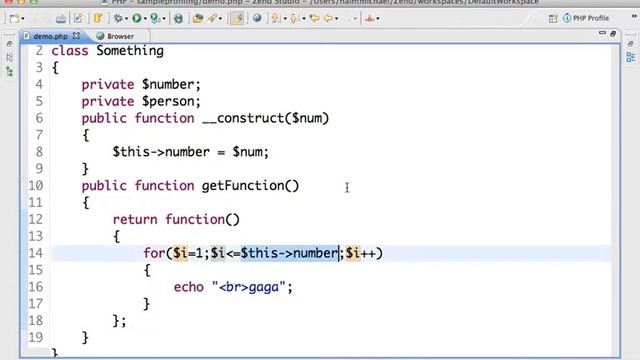Click the closing '};' on line 18

point(120,321)
